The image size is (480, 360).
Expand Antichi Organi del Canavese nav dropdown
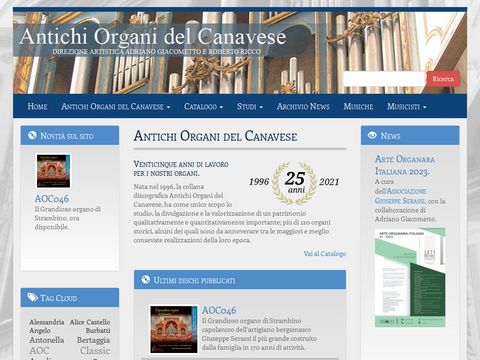[x=116, y=107]
